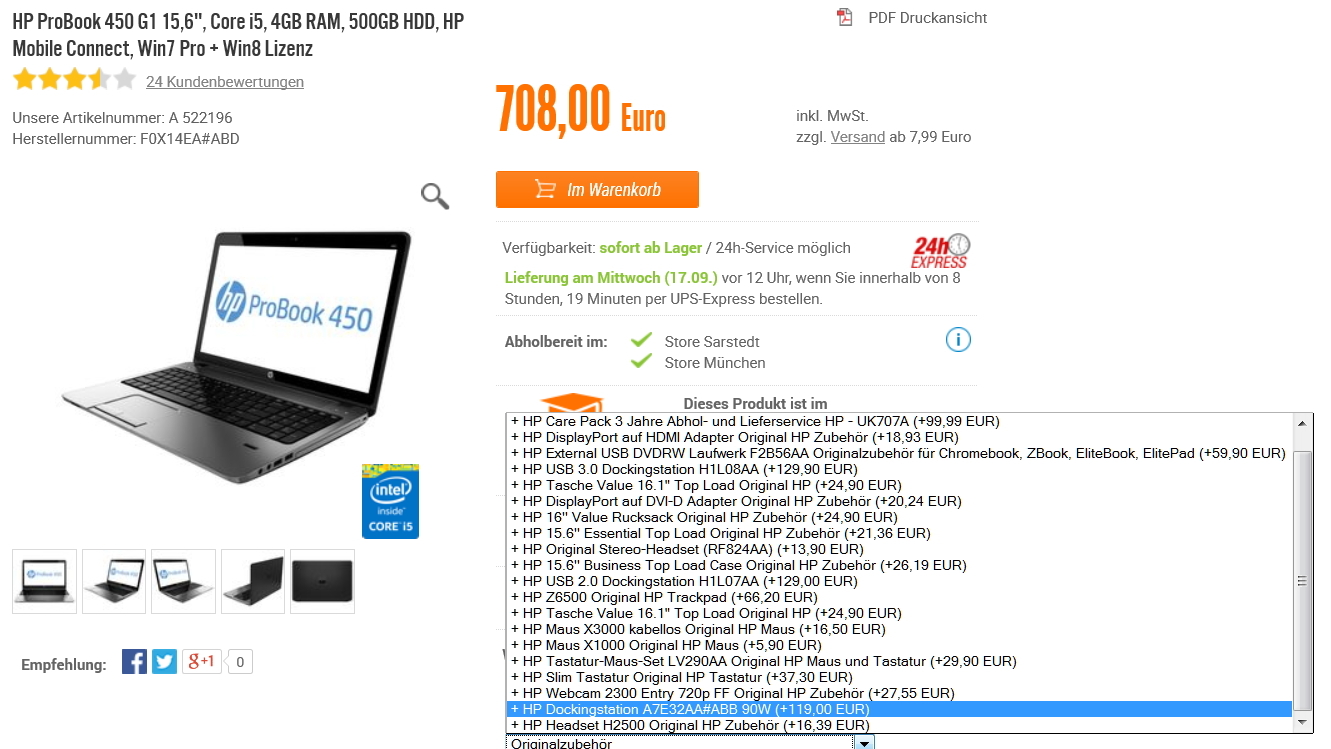Screen dimensions: 1331x749
Task: Add product with Im Warenkorb button
Action: click(x=597, y=189)
